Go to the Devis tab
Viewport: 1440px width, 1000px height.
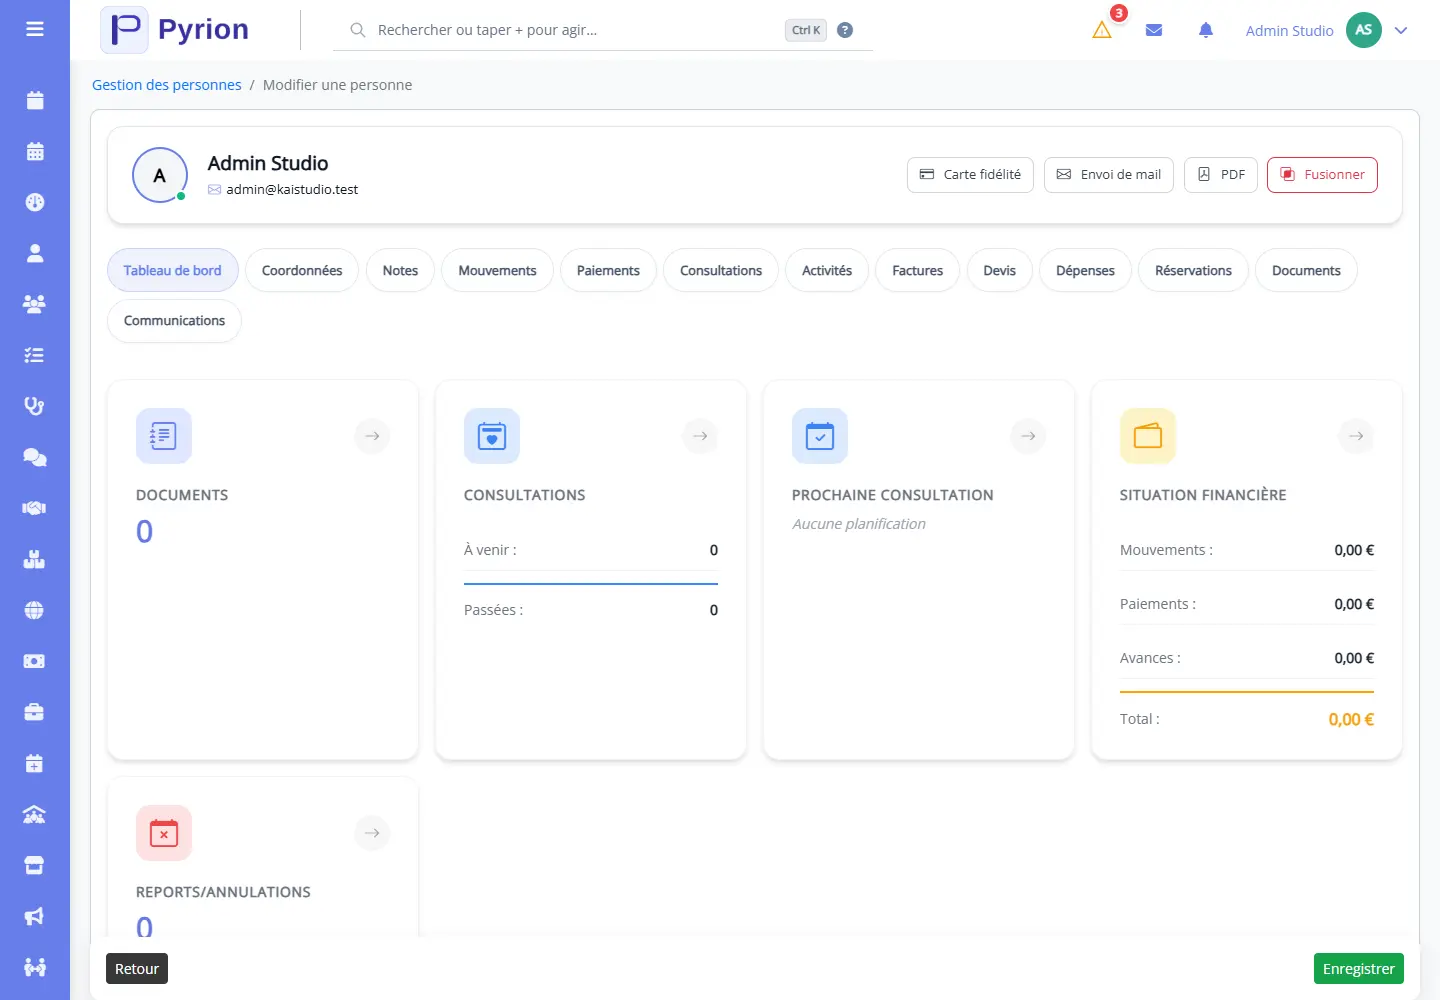(x=999, y=270)
